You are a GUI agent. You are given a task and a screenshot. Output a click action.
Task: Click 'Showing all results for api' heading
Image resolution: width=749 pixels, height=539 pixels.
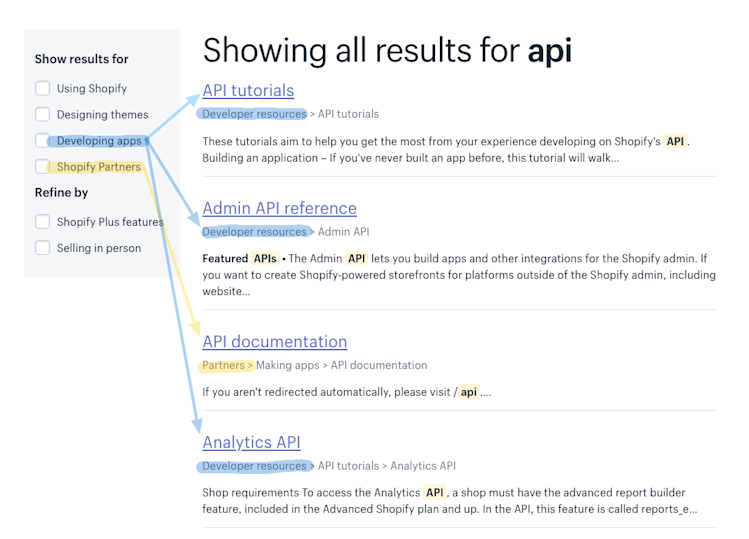click(387, 51)
